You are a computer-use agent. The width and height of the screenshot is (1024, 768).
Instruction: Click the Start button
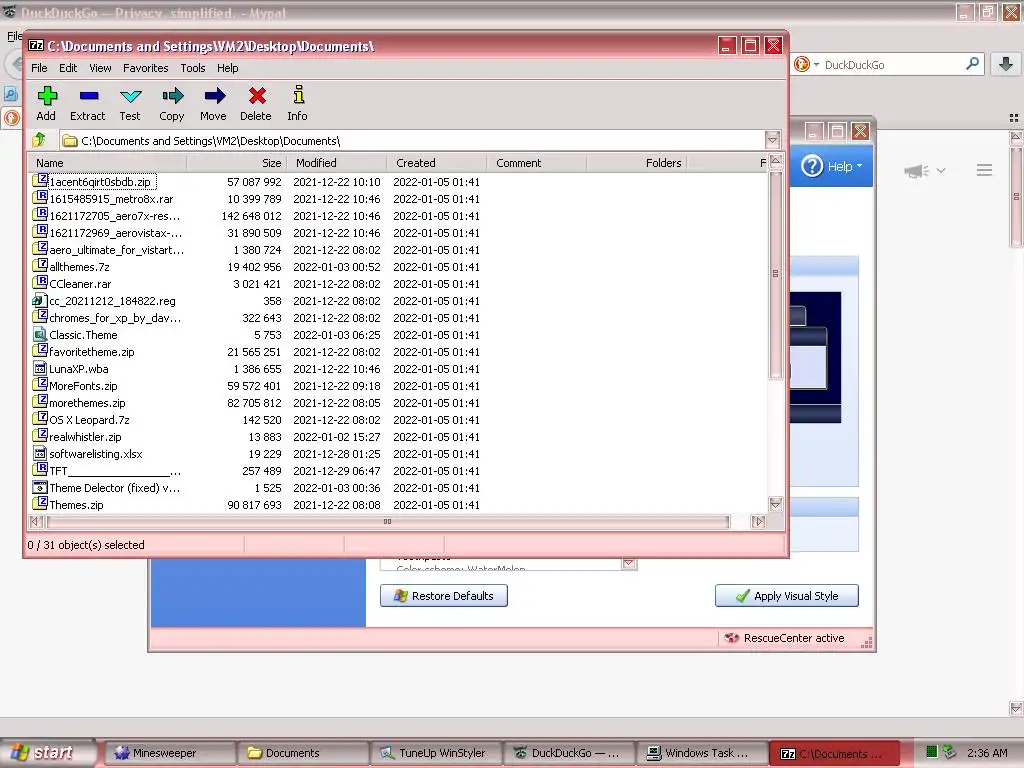coord(48,752)
